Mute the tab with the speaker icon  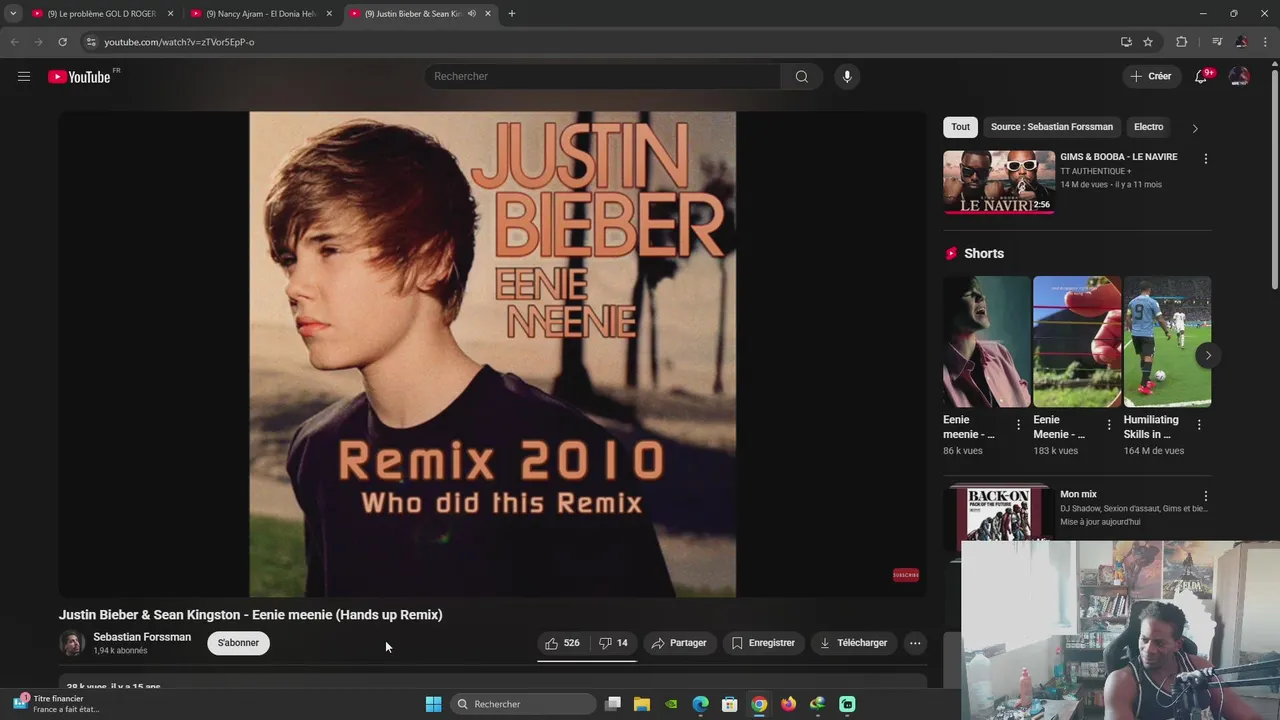pyautogui.click(x=472, y=14)
